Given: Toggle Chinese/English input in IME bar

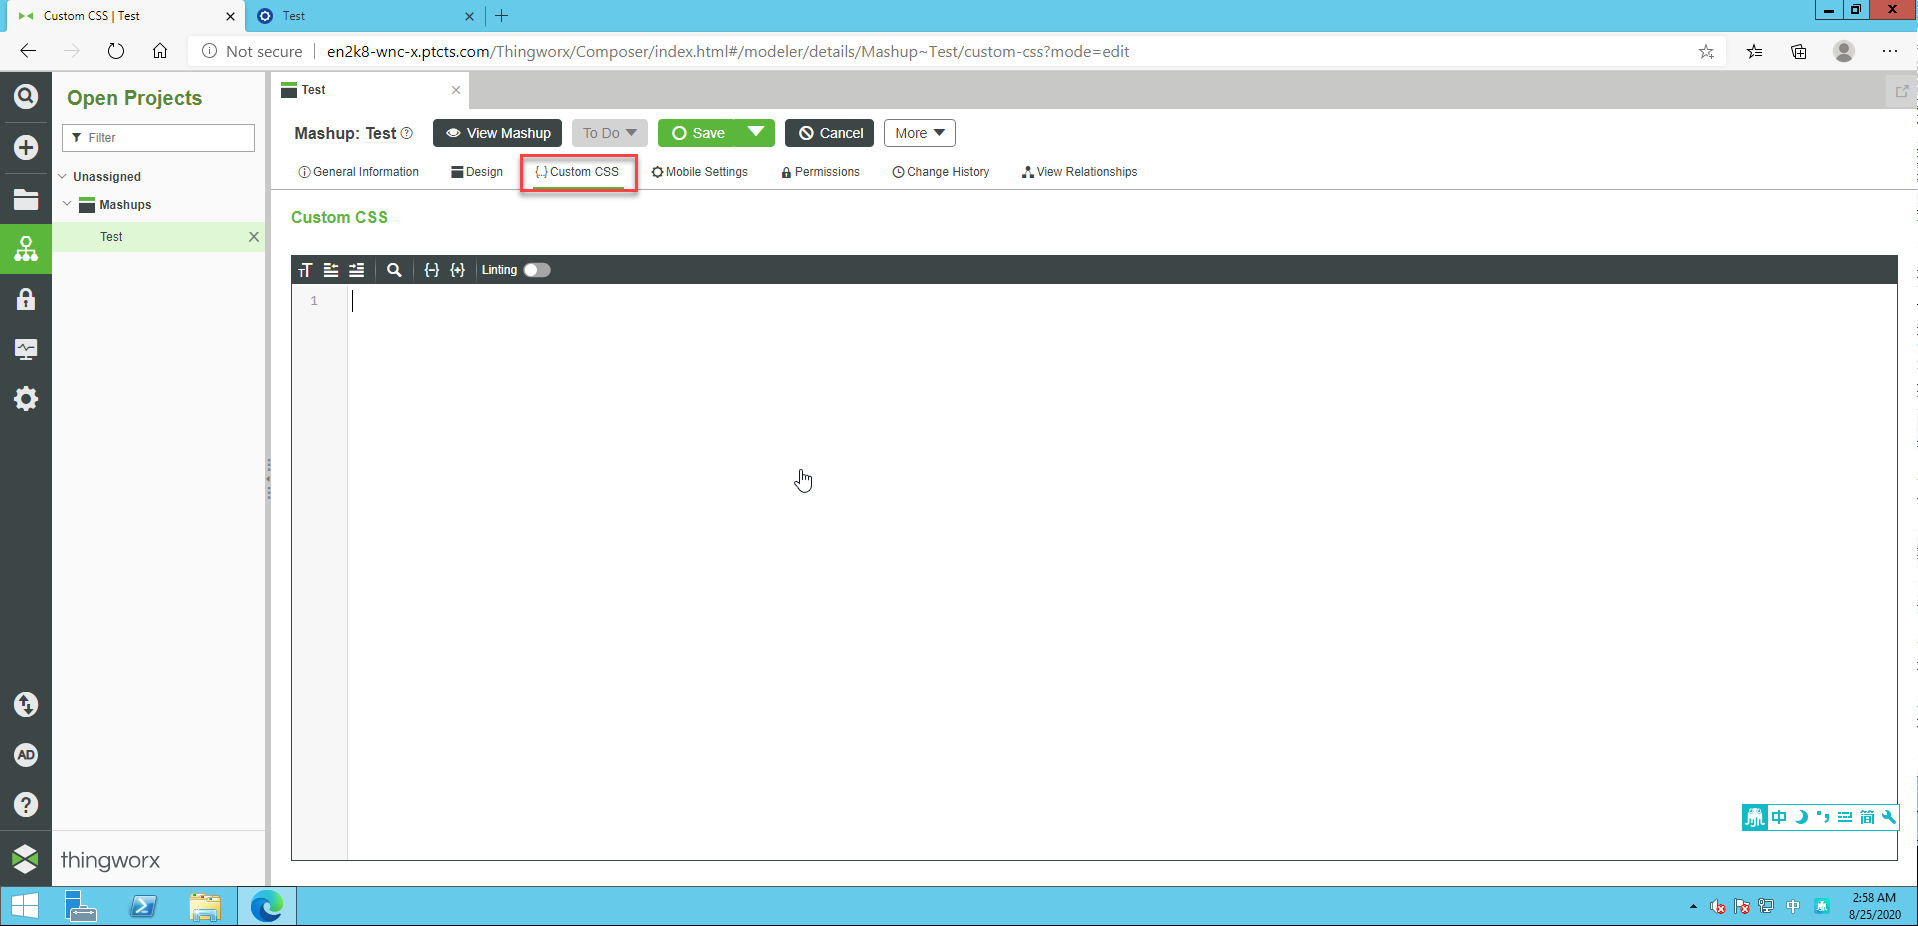Looking at the screenshot, I should (1780, 817).
